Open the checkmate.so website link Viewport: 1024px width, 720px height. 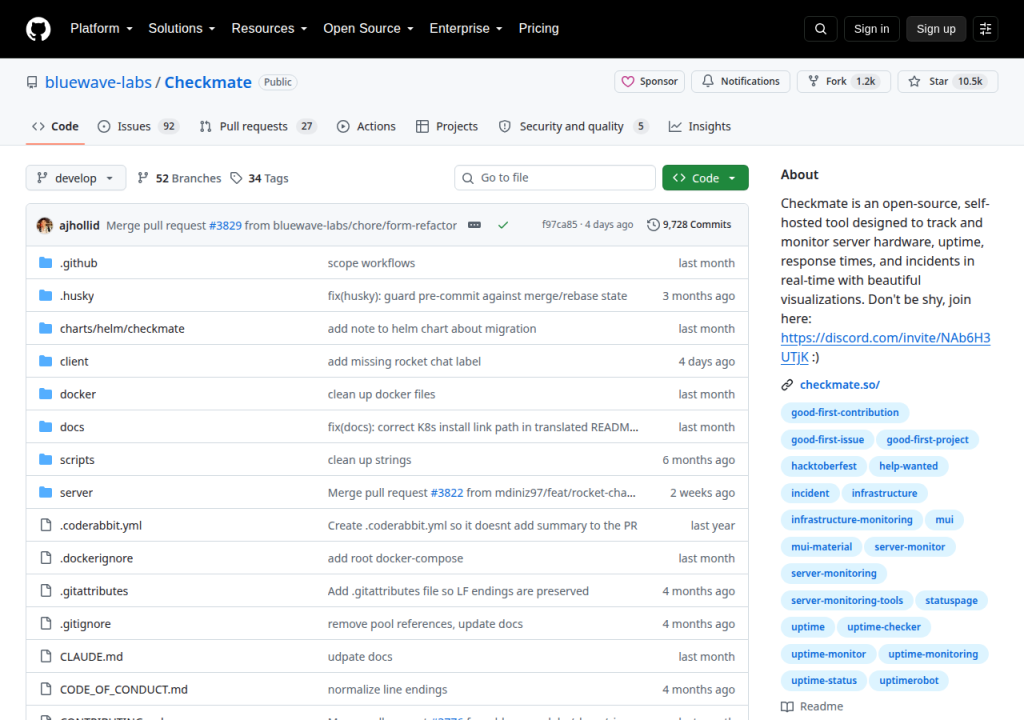click(x=840, y=385)
